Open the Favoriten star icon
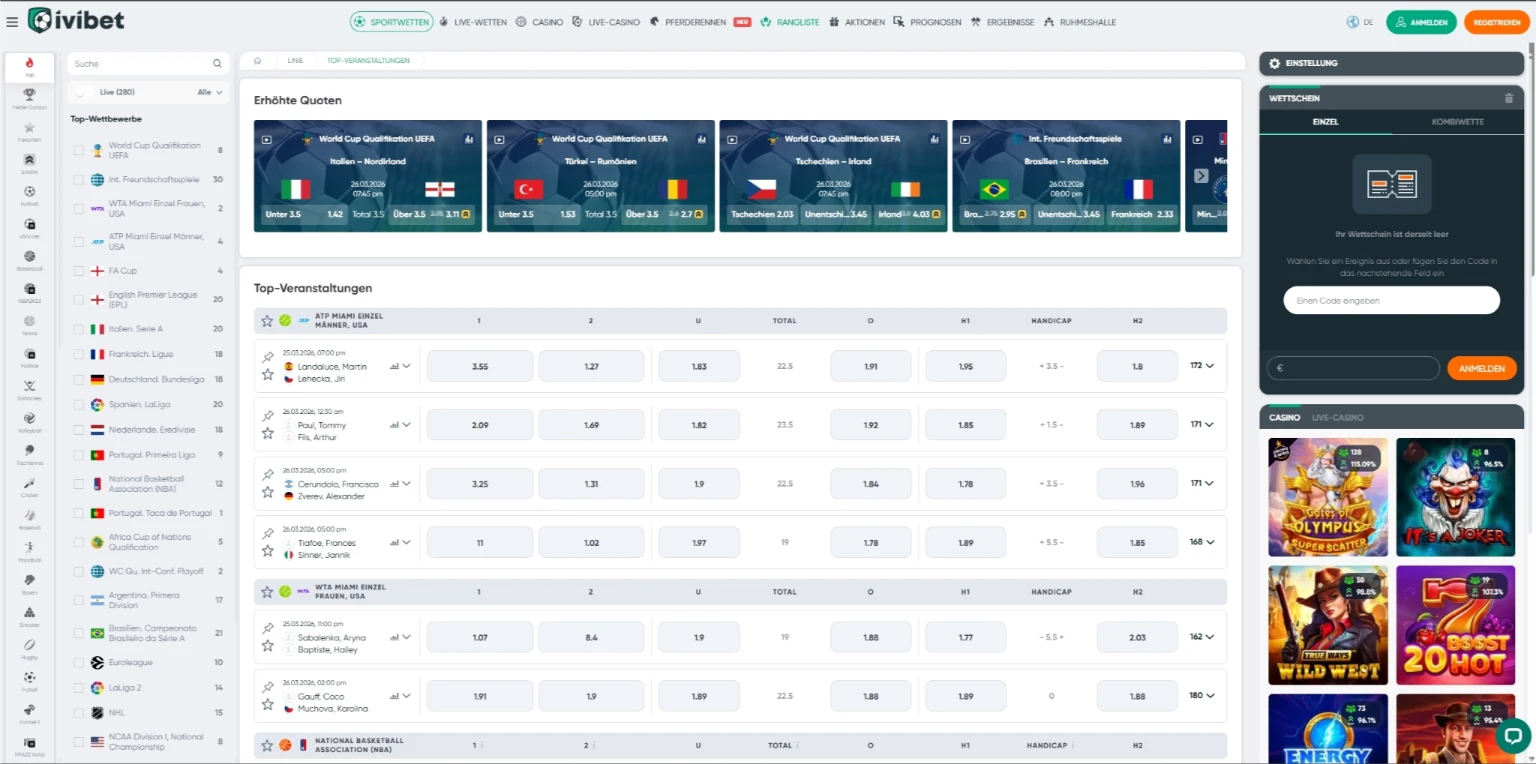Screen dimensions: 1536x764 [x=29, y=127]
